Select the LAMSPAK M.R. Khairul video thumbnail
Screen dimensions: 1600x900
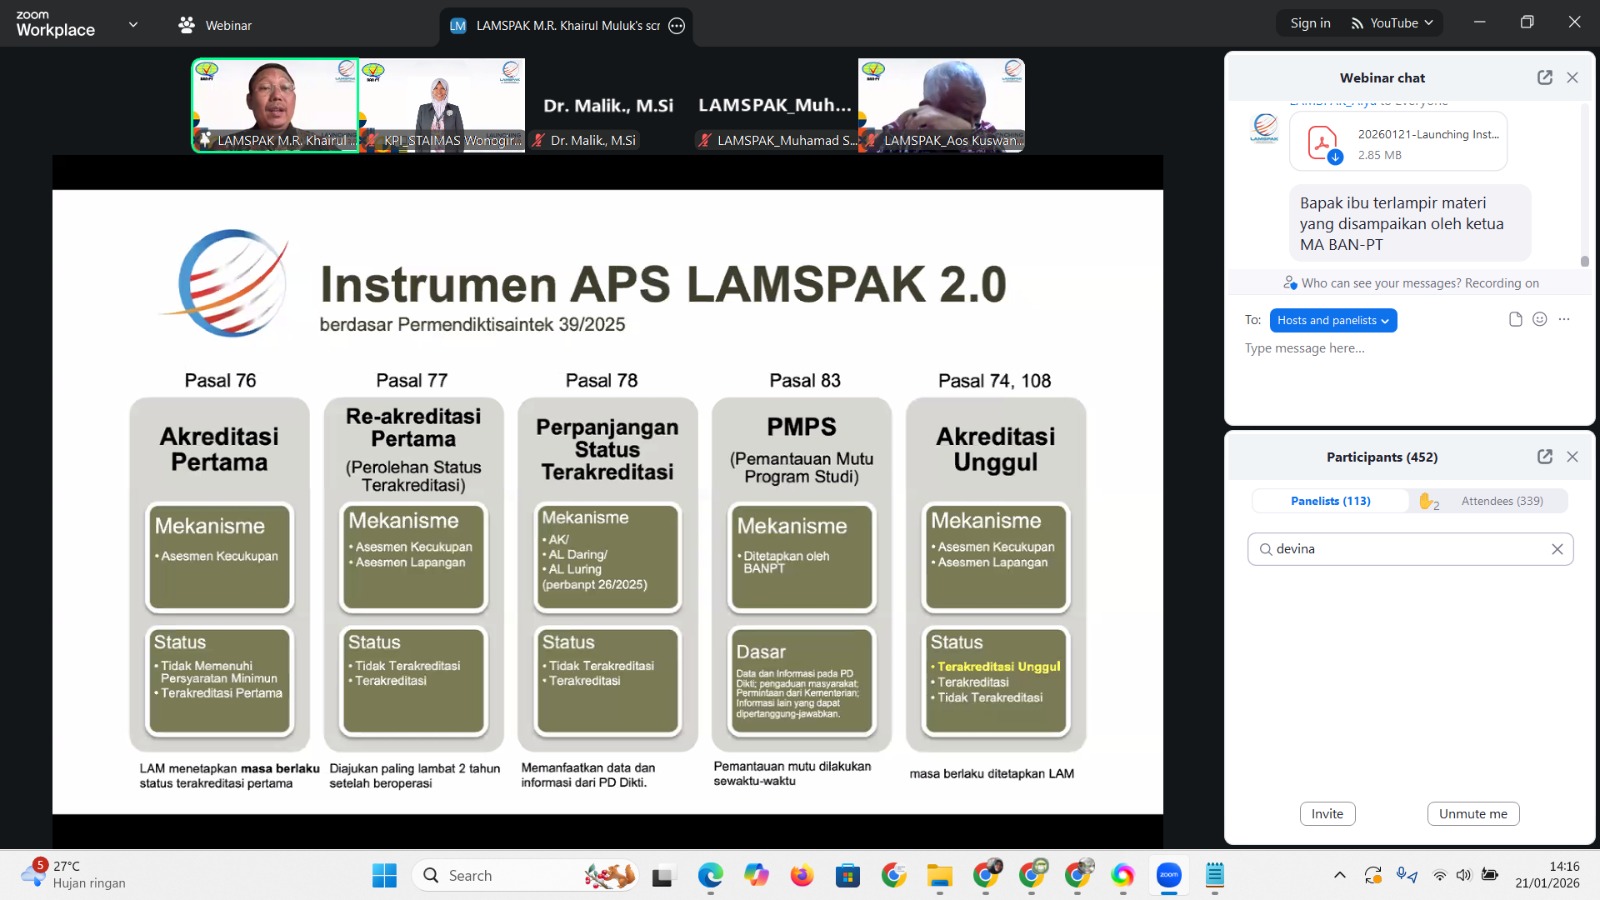tap(275, 105)
